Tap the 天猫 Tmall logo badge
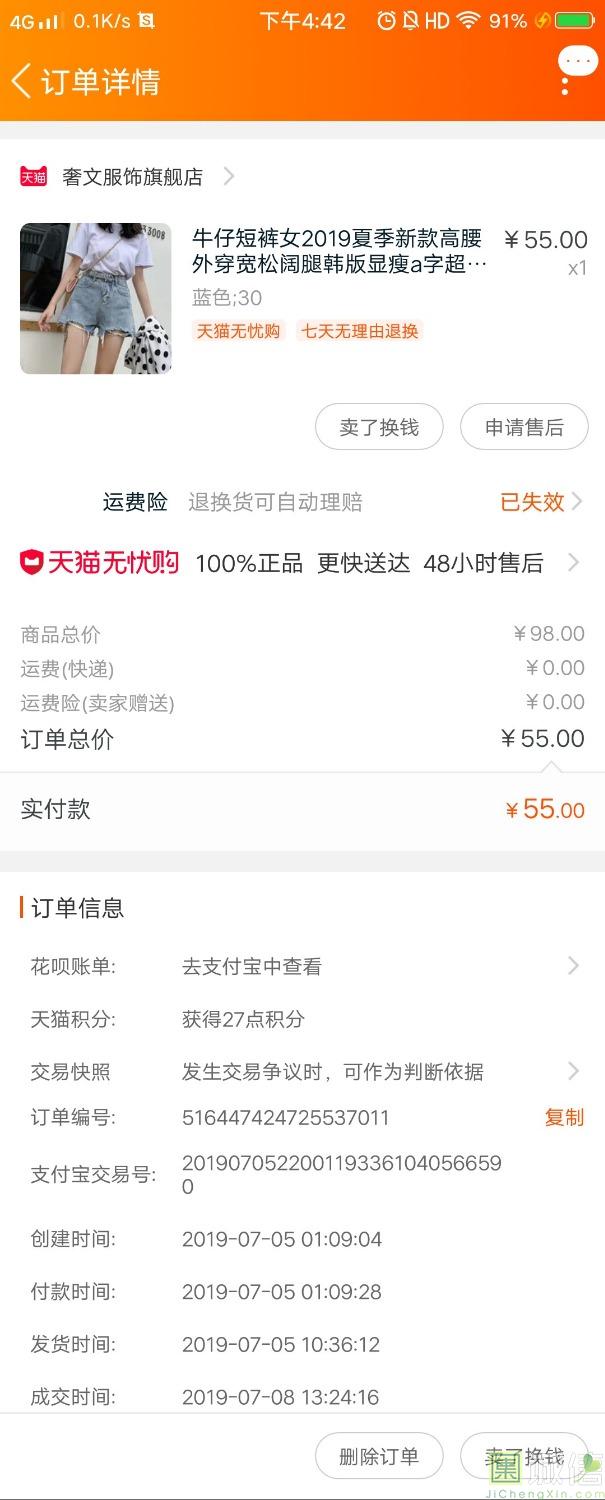 click(x=33, y=177)
